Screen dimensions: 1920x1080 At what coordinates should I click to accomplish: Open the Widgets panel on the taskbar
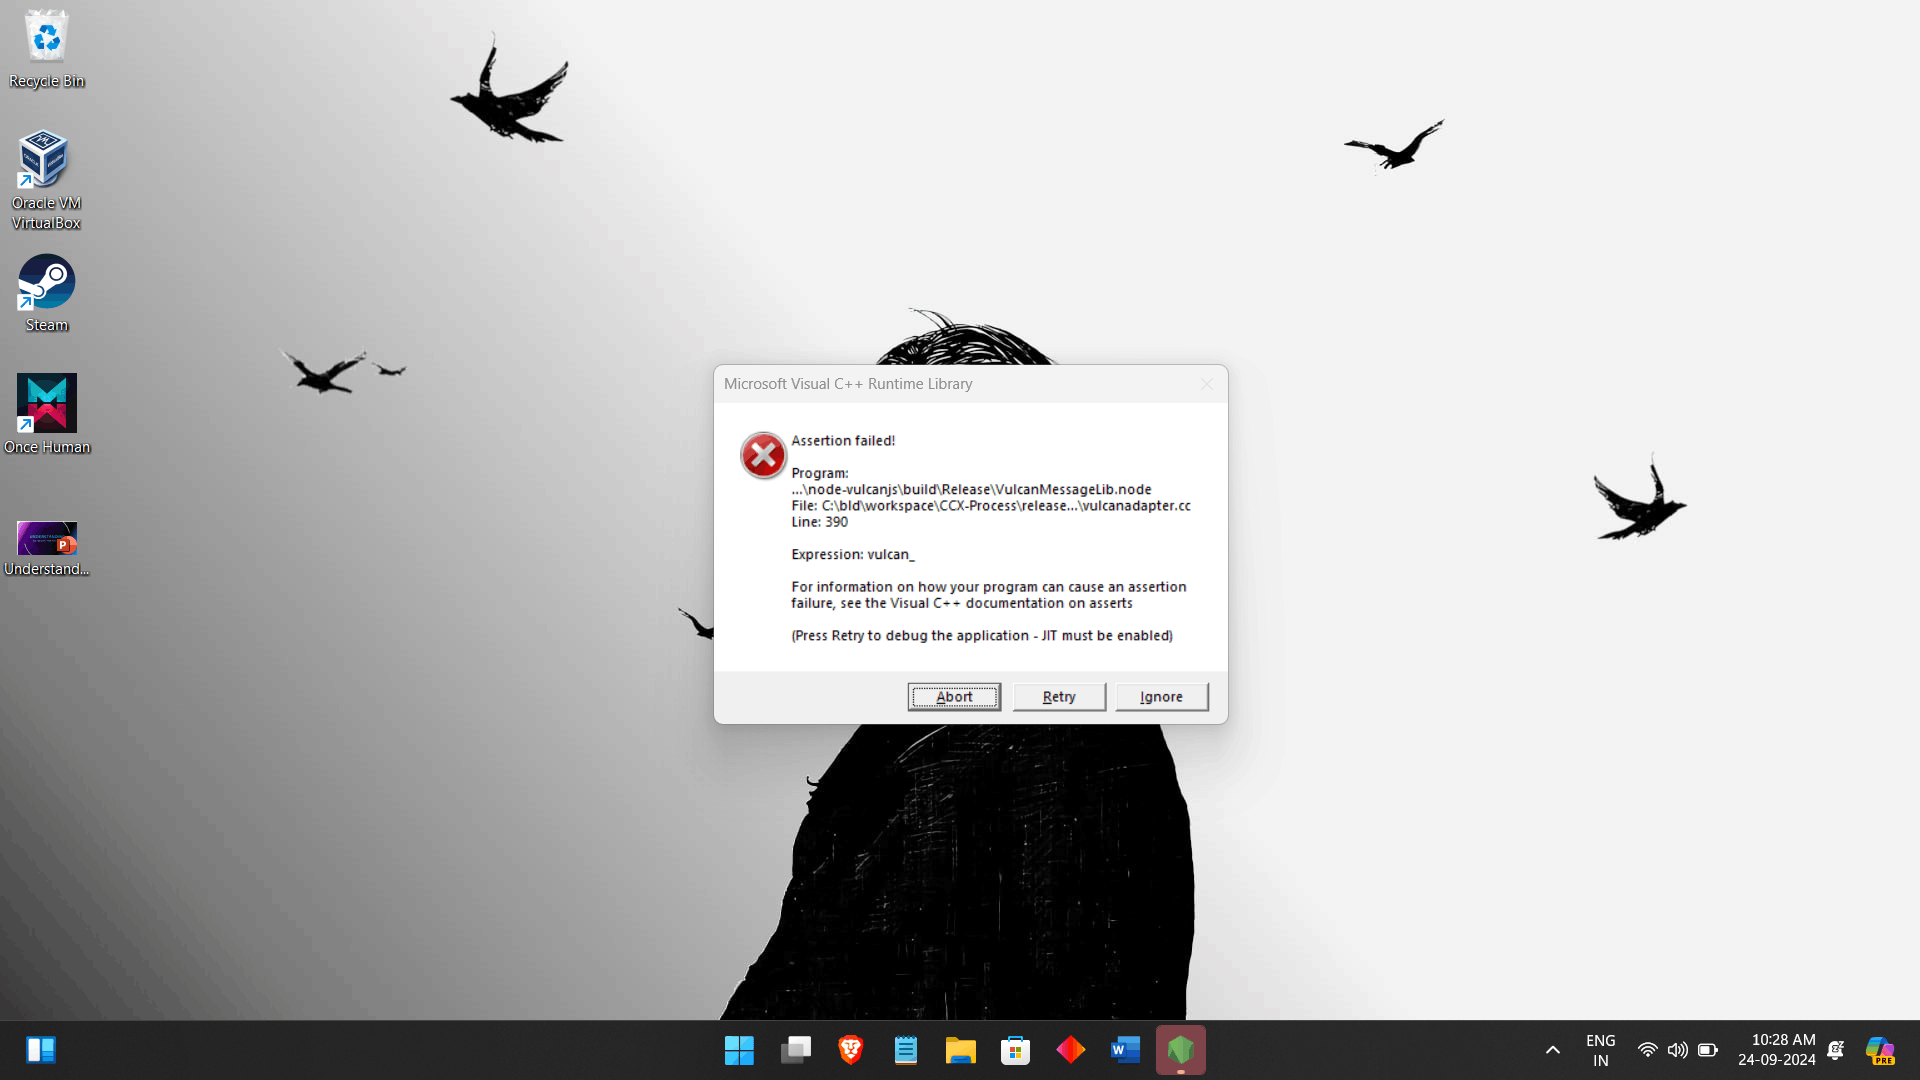[x=40, y=1050]
